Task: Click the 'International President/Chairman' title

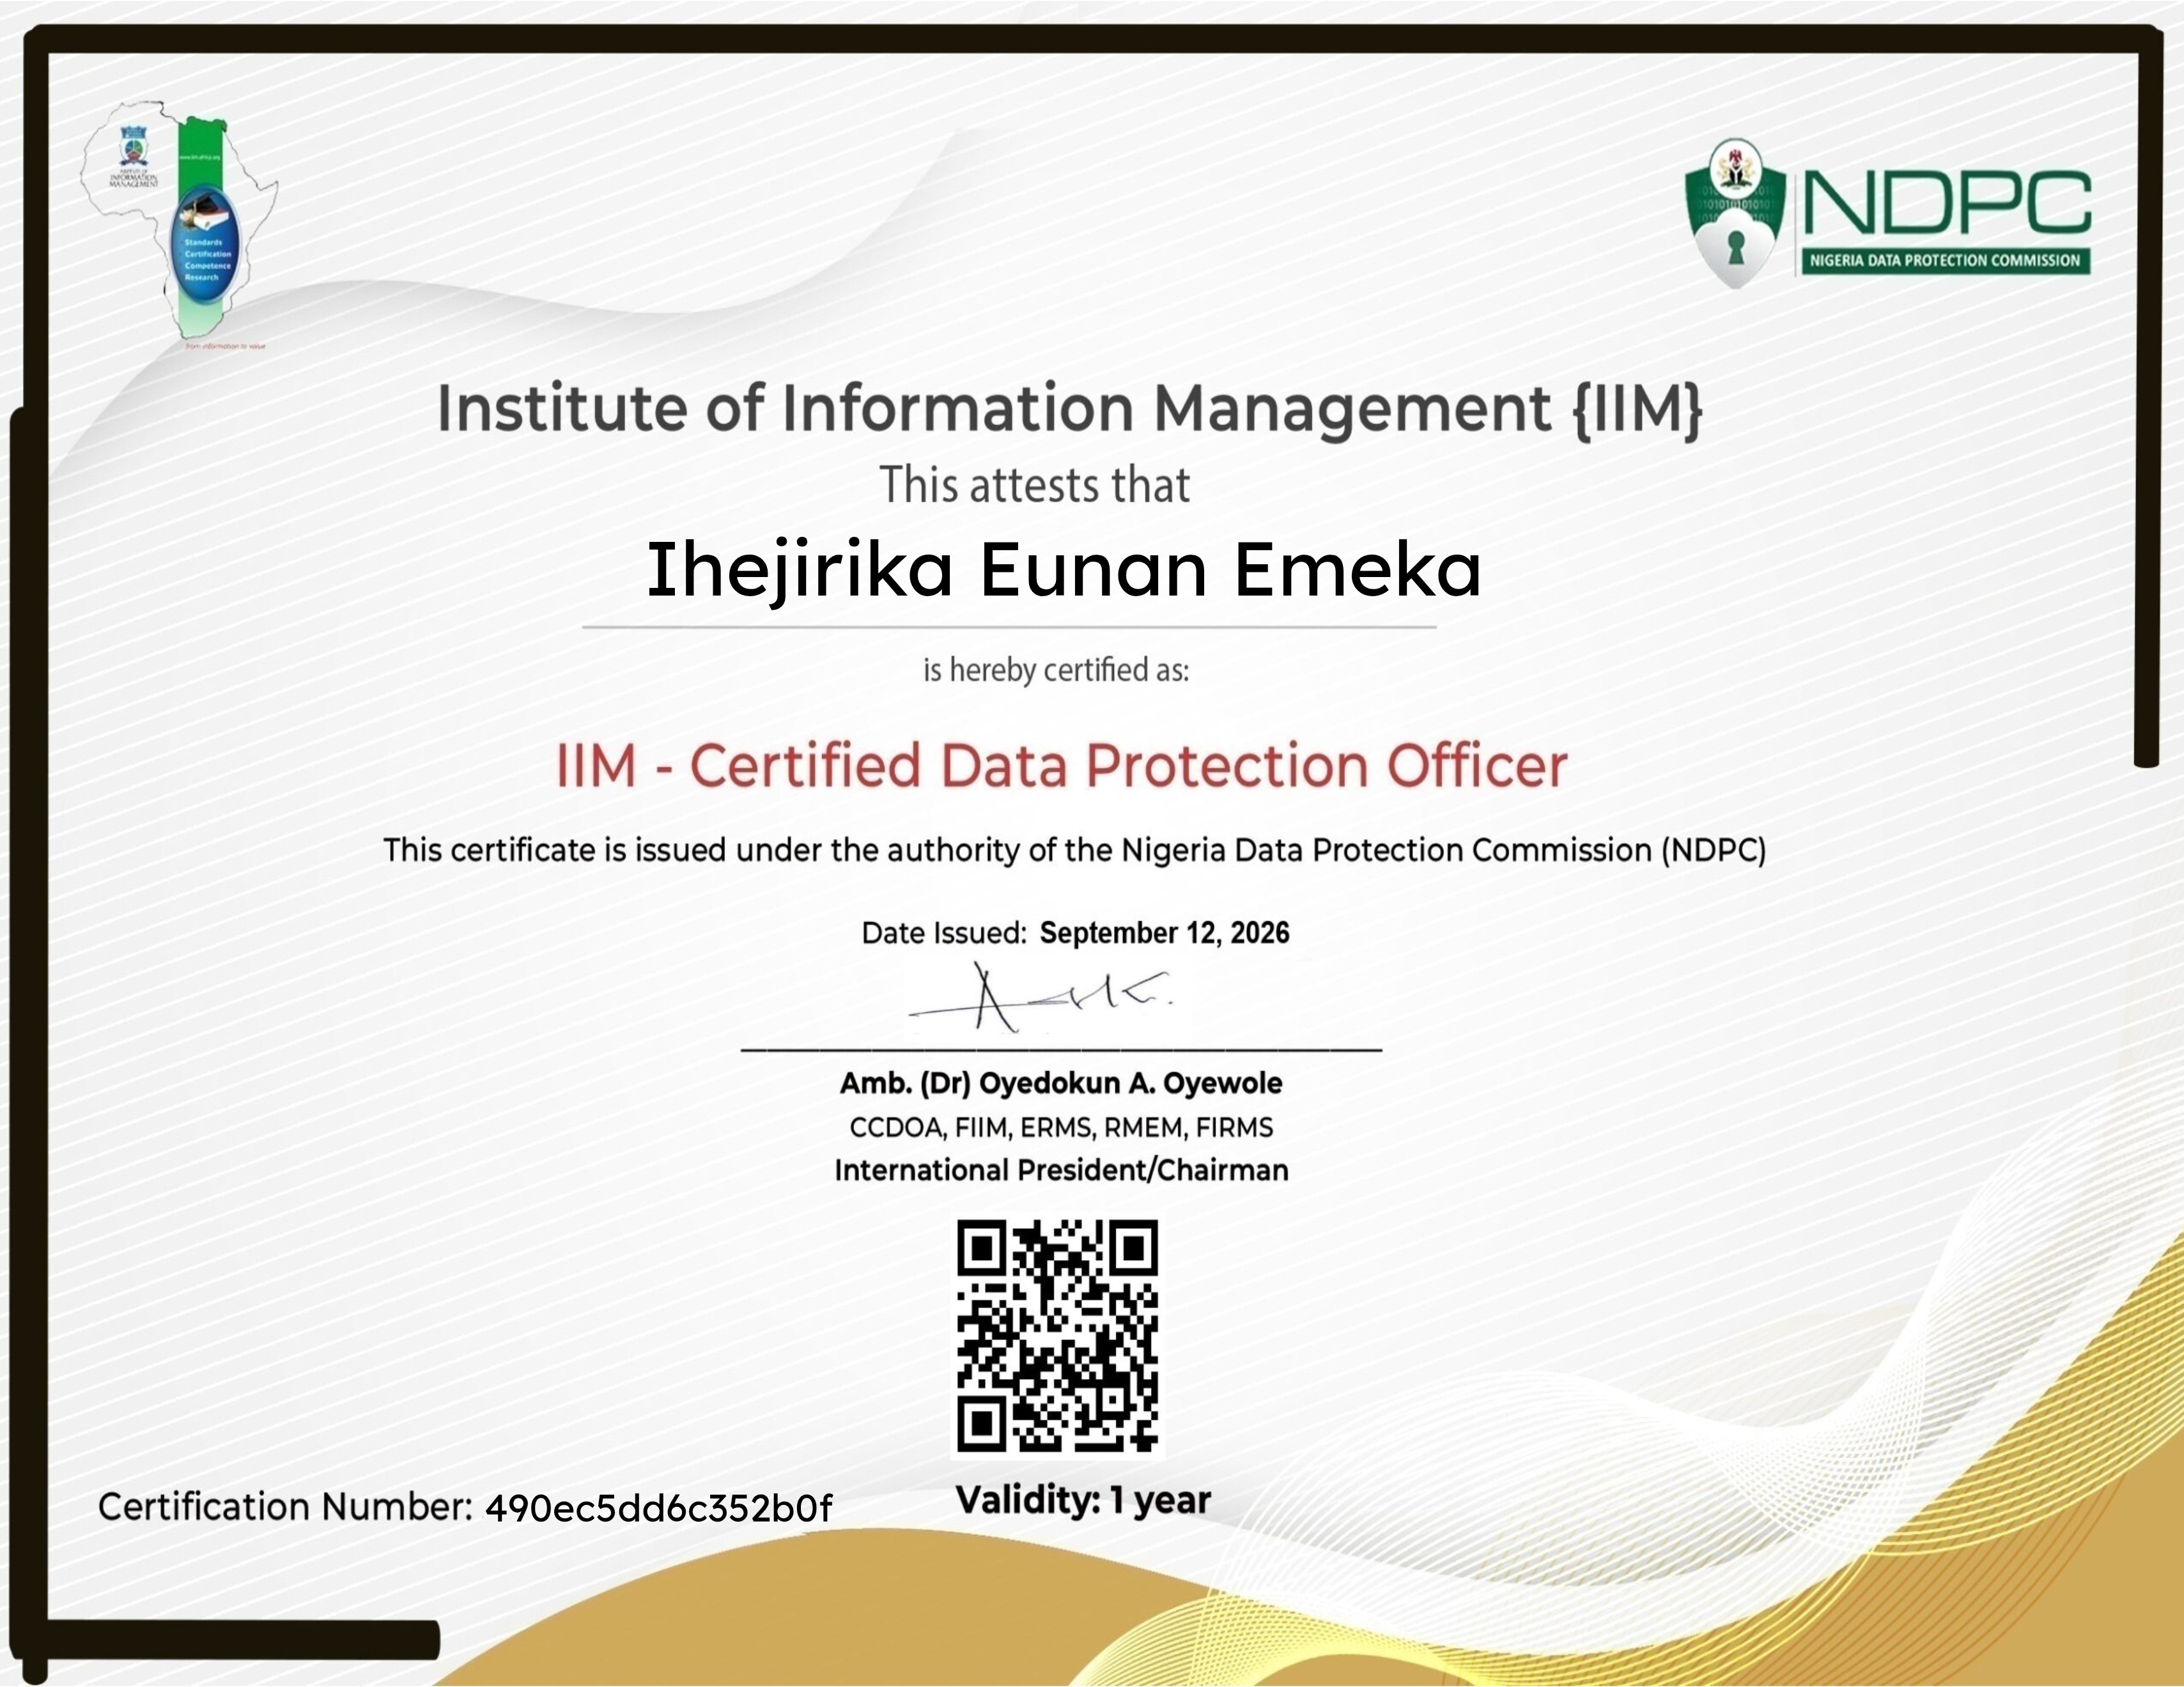Action: [1061, 1170]
